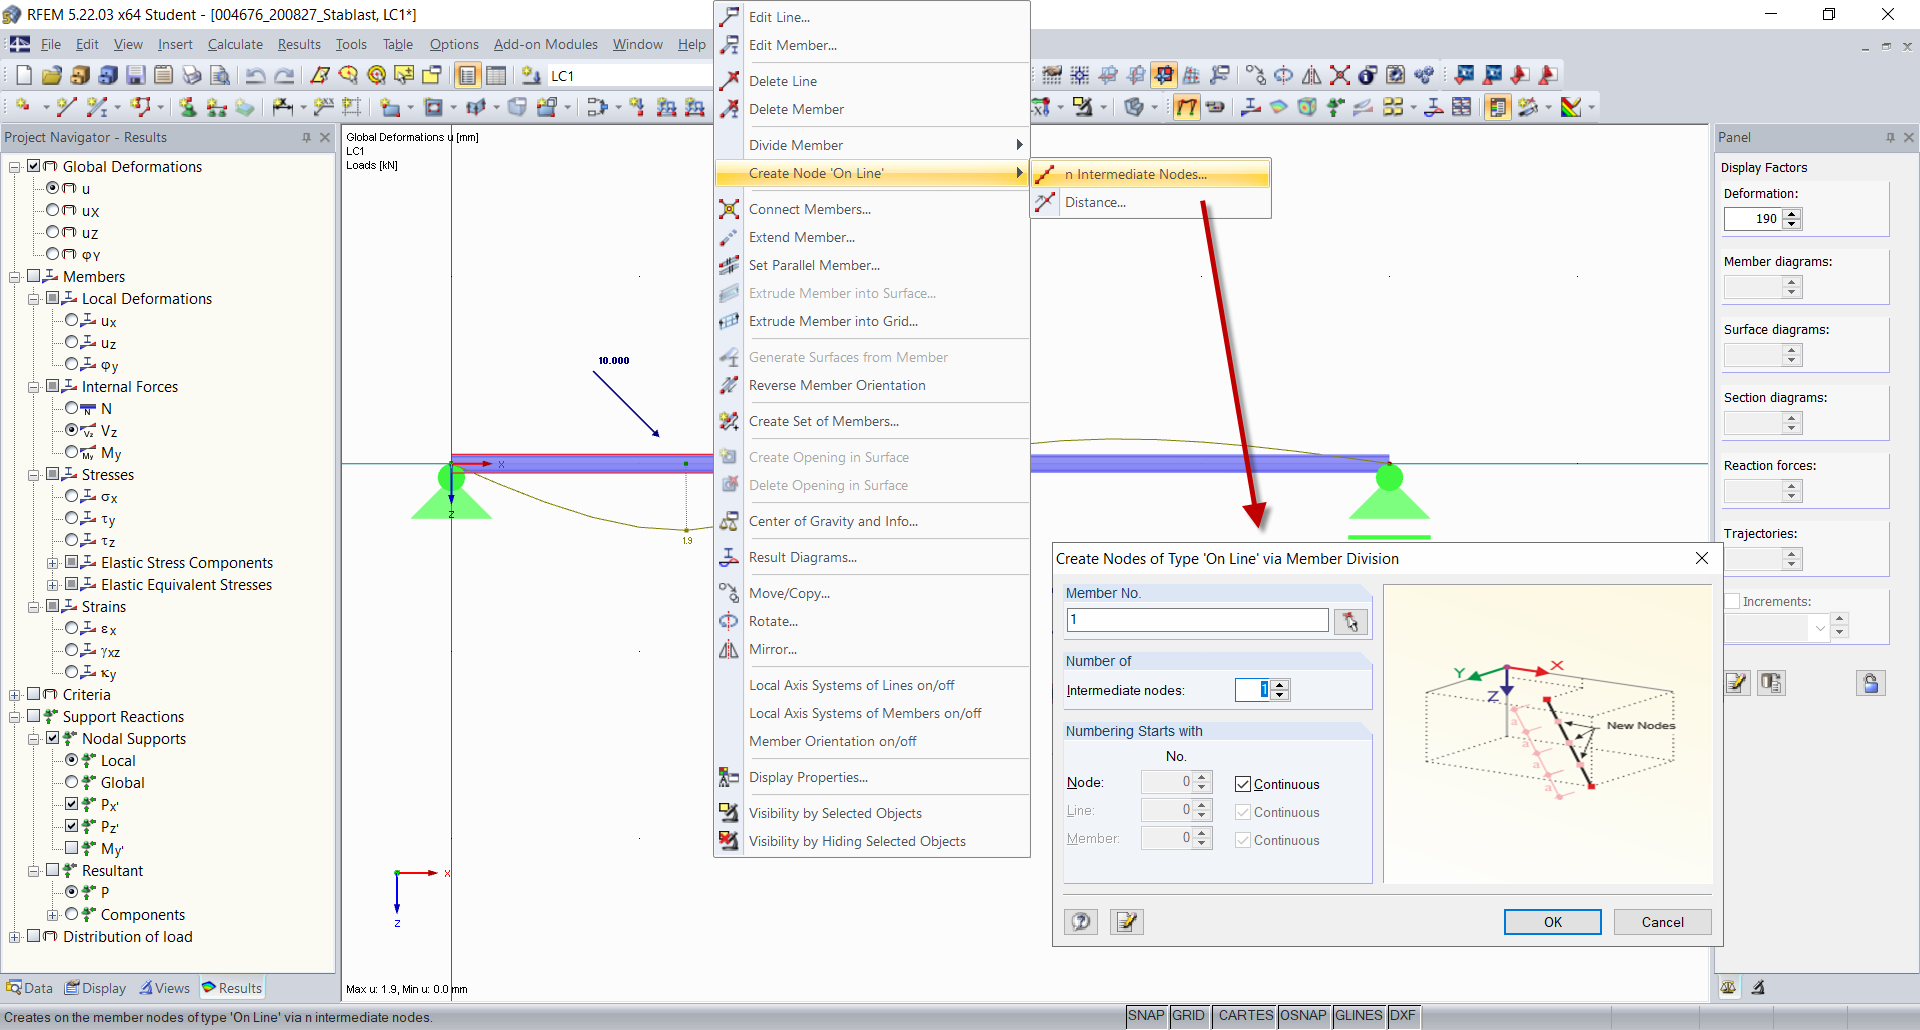
Task: Select the new line tool icon
Action: (x=66, y=107)
